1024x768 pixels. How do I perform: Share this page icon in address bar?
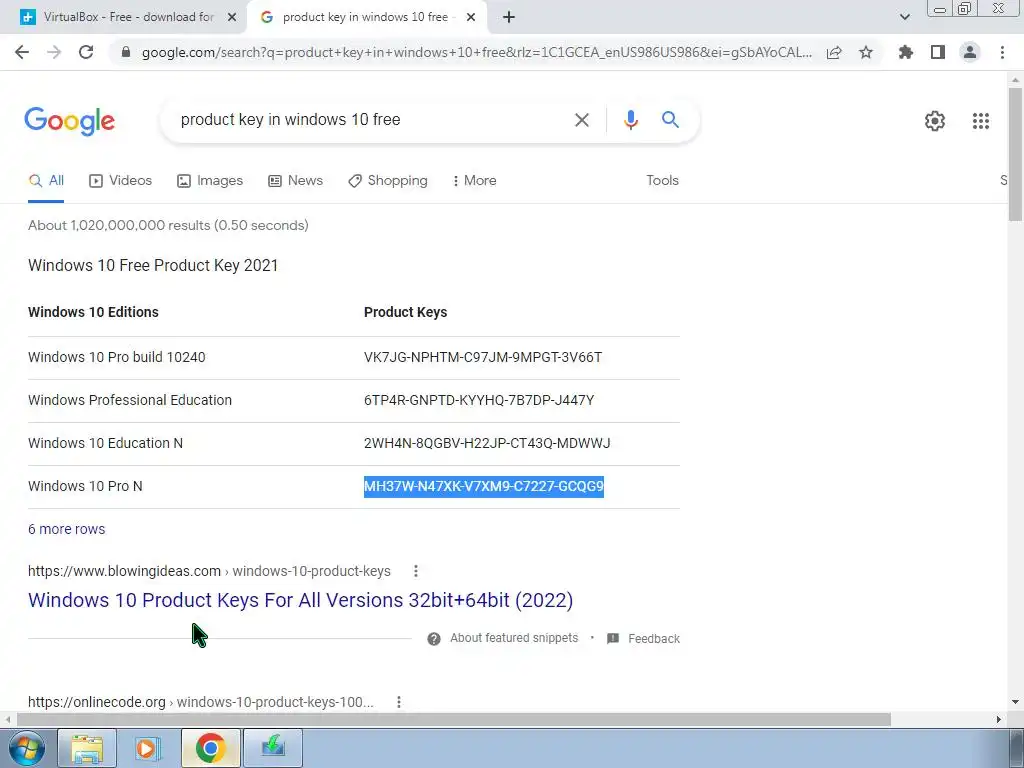[834, 52]
